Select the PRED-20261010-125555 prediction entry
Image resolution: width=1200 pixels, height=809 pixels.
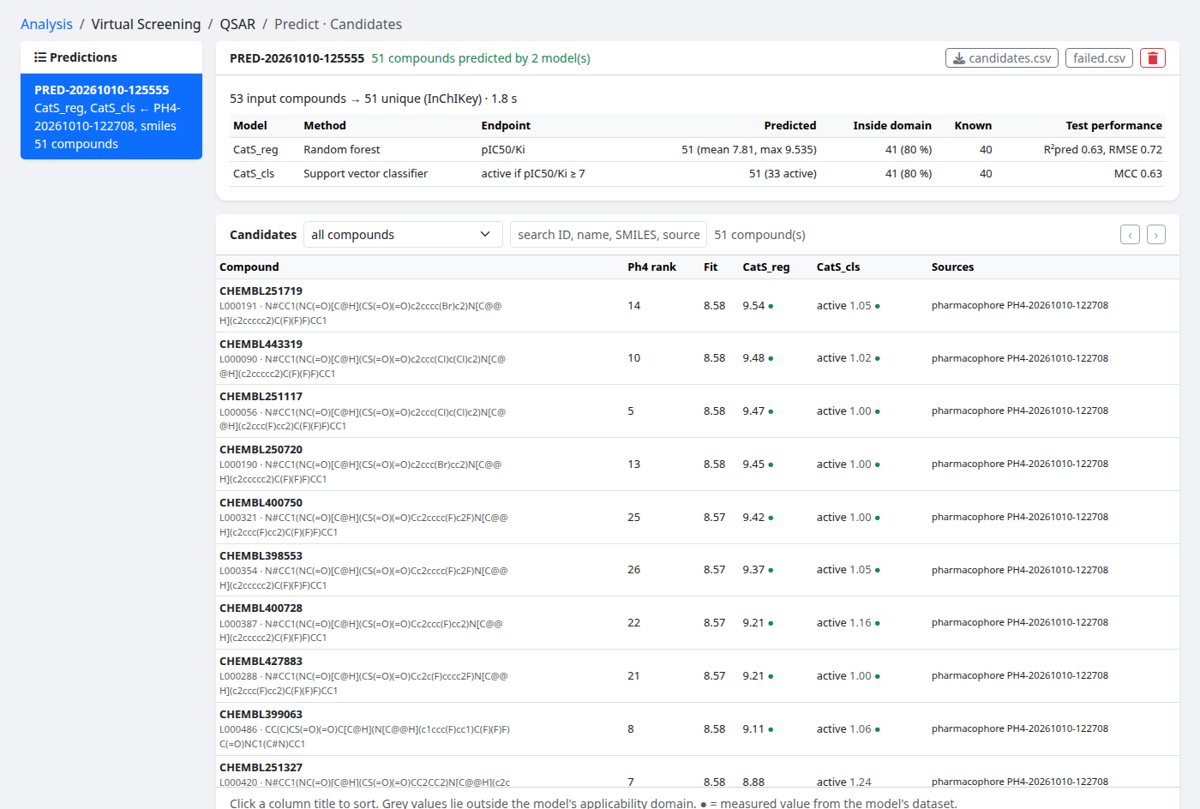[111, 117]
